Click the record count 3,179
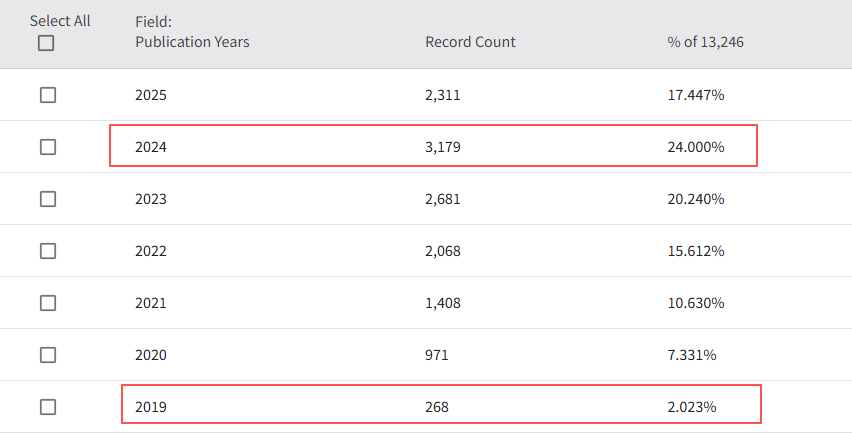 (443, 147)
